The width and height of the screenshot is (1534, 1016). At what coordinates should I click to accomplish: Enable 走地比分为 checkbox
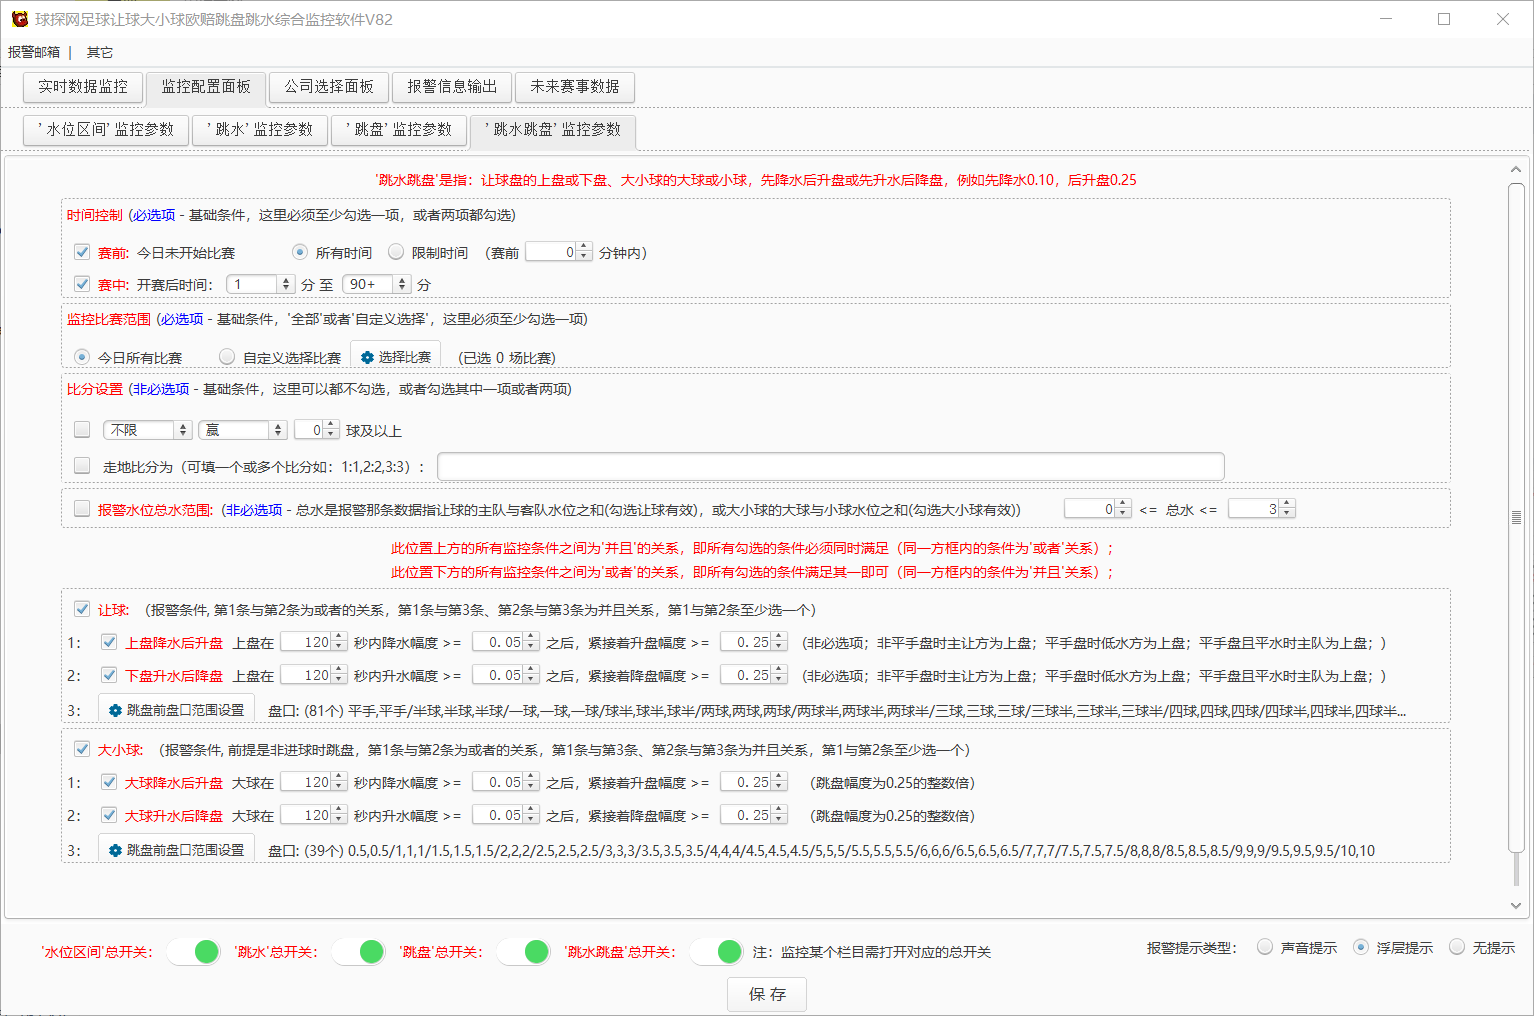pos(82,465)
